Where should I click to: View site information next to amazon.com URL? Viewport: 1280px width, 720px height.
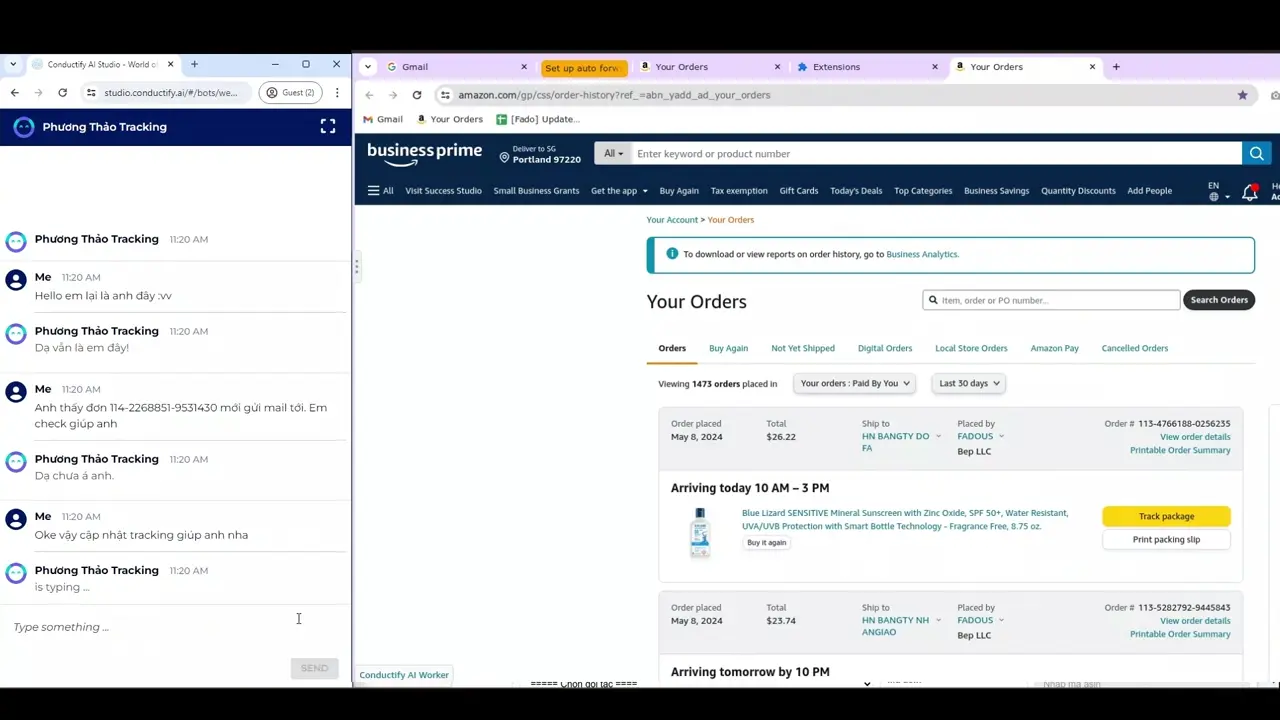pos(445,95)
